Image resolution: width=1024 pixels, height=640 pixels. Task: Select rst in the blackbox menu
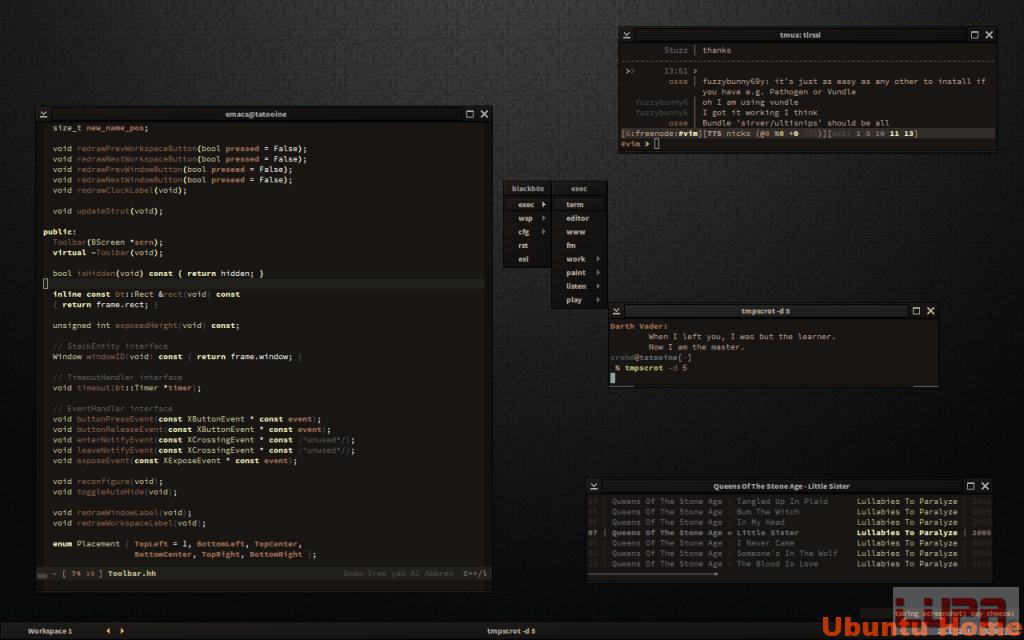pyautogui.click(x=524, y=245)
